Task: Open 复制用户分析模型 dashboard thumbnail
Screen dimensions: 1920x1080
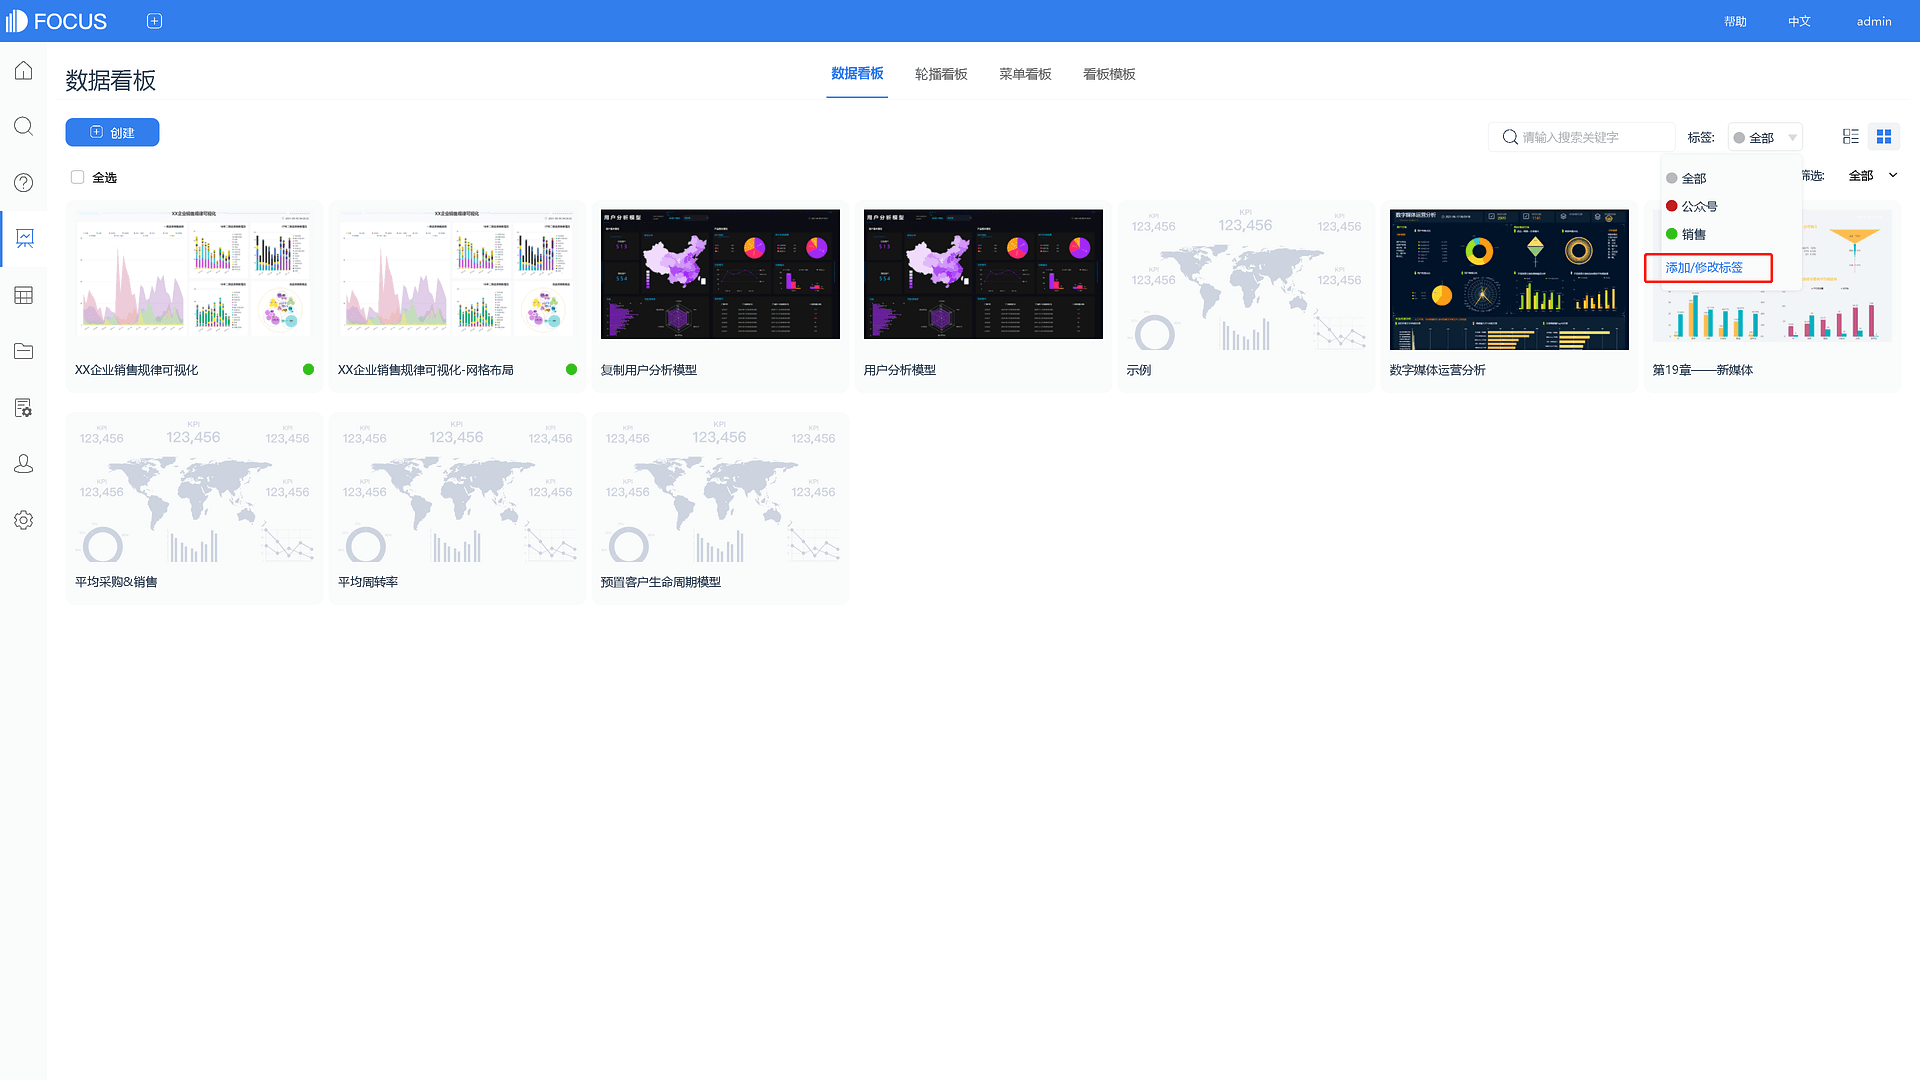Action: [720, 274]
